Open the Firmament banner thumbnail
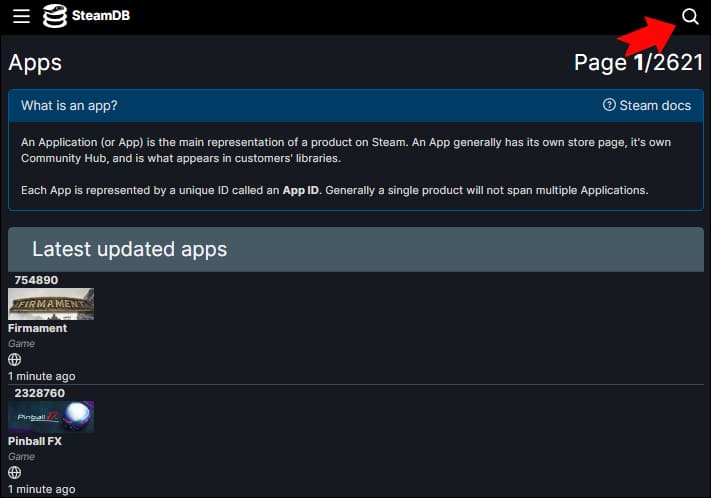Viewport: 711px width, 498px height. click(51, 304)
